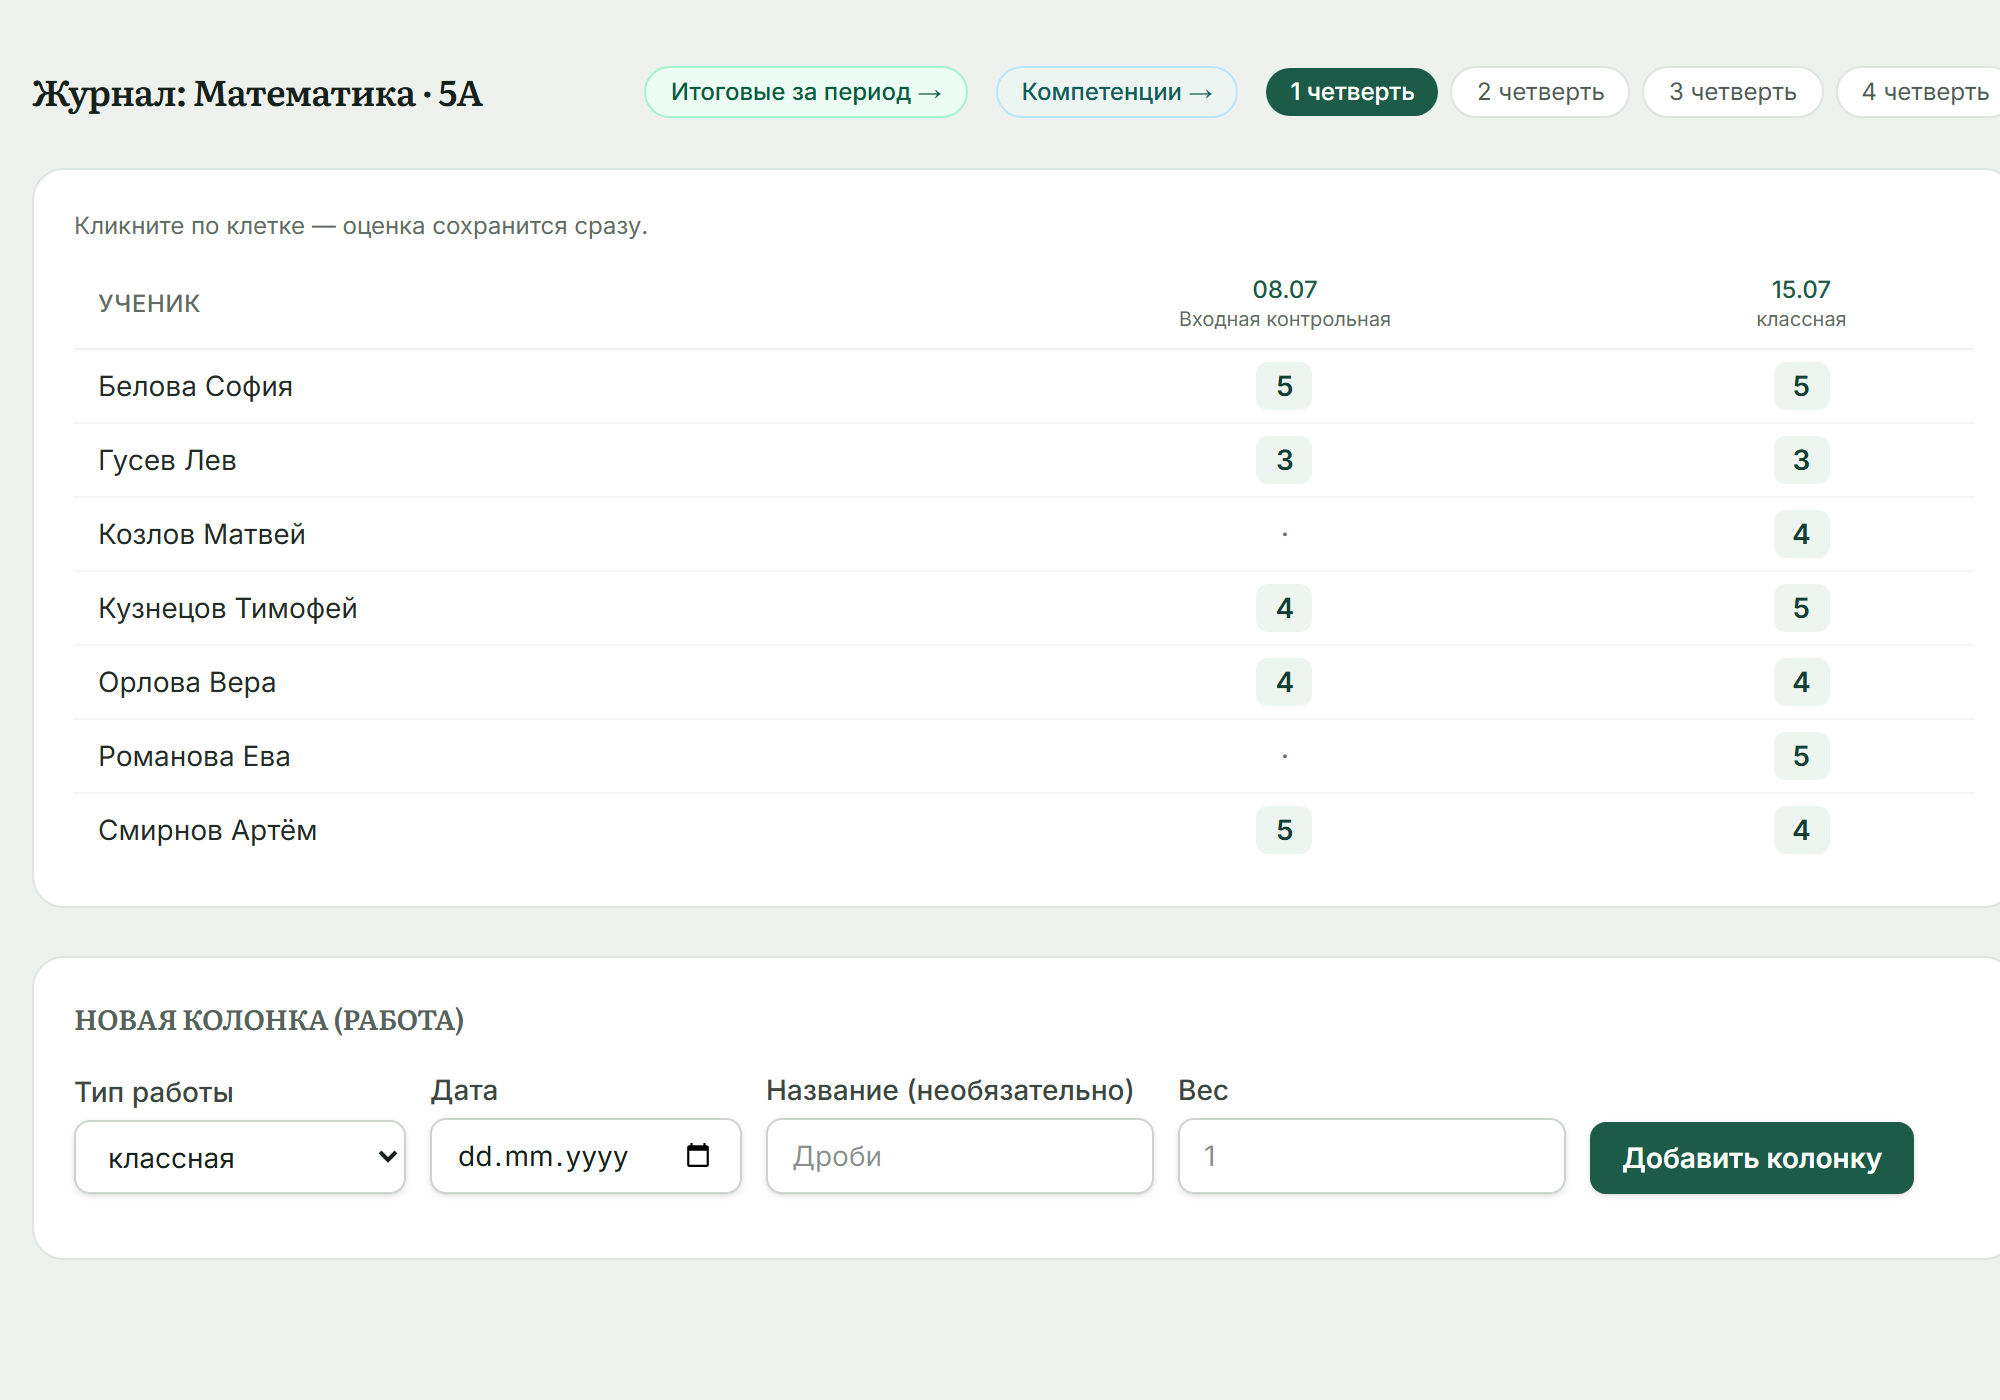
Task: Click Кузнецов Тимофей grade for 15.07
Action: click(x=1801, y=608)
